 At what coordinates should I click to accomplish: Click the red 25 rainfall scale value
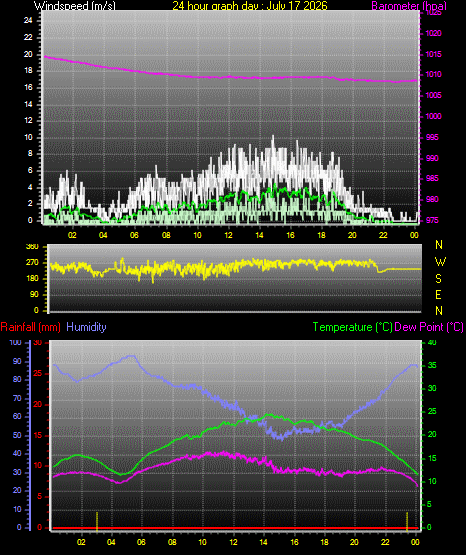[x=38, y=373]
